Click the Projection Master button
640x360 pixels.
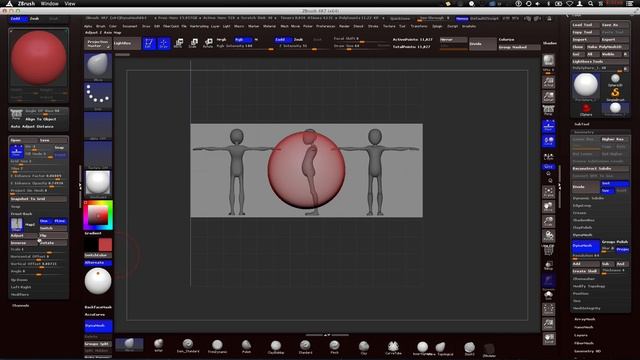(x=98, y=43)
